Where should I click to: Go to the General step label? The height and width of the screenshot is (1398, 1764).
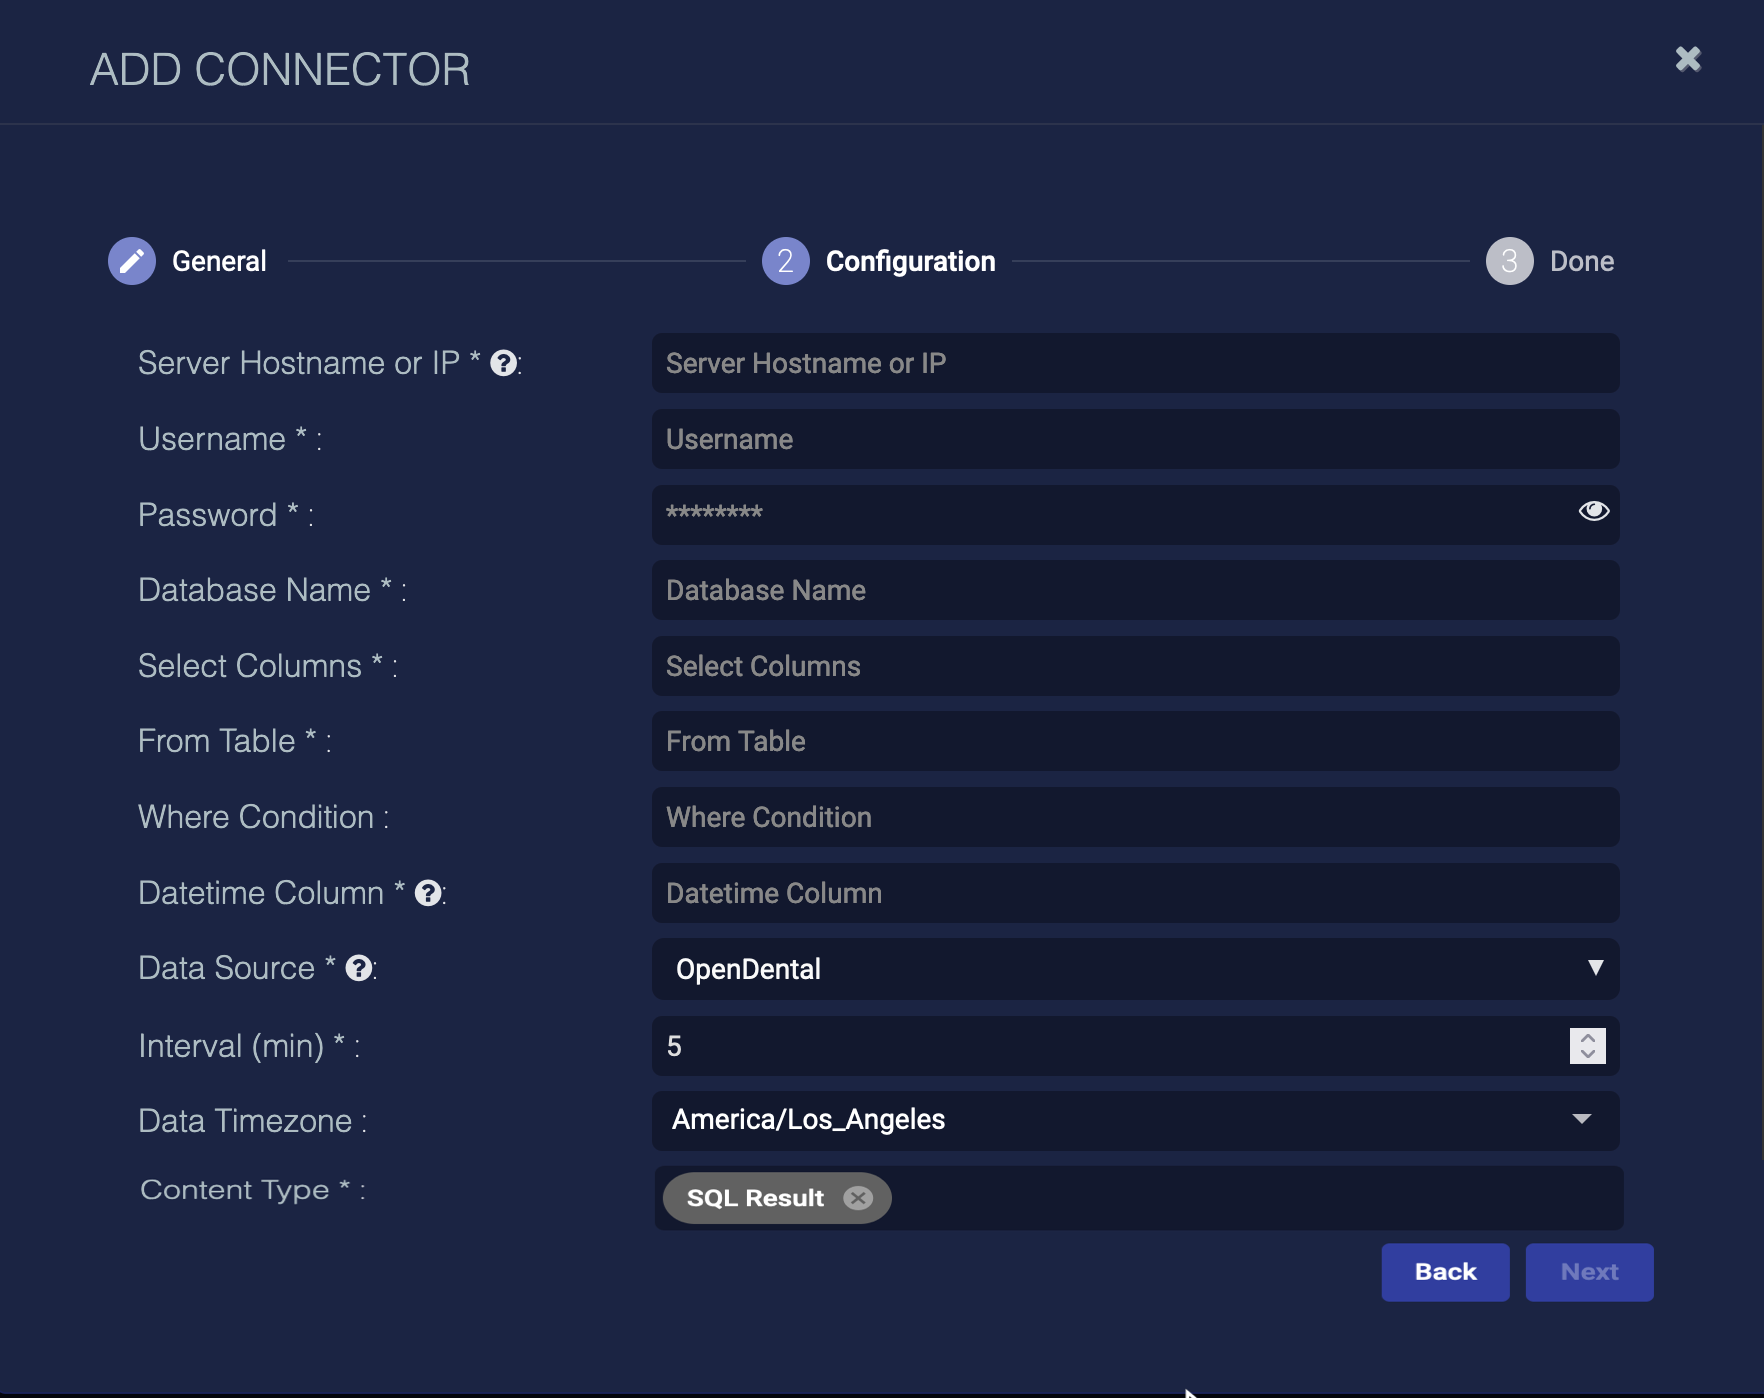[219, 261]
